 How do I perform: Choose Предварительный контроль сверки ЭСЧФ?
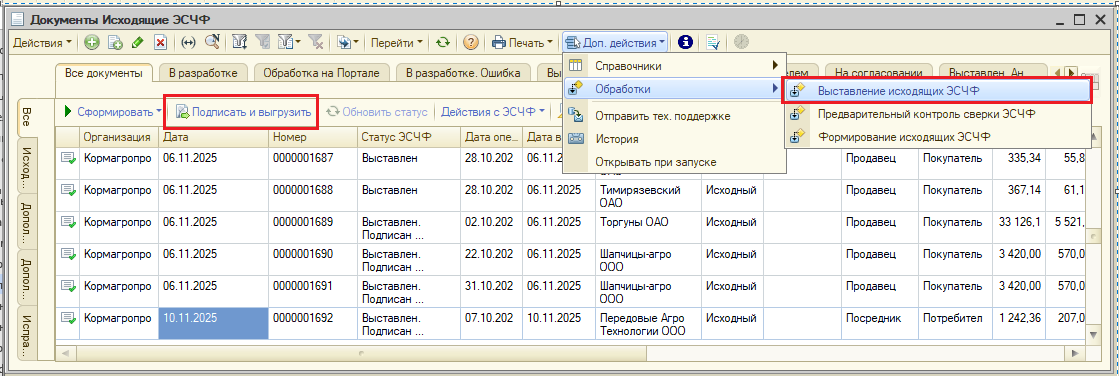pyautogui.click(x=938, y=113)
